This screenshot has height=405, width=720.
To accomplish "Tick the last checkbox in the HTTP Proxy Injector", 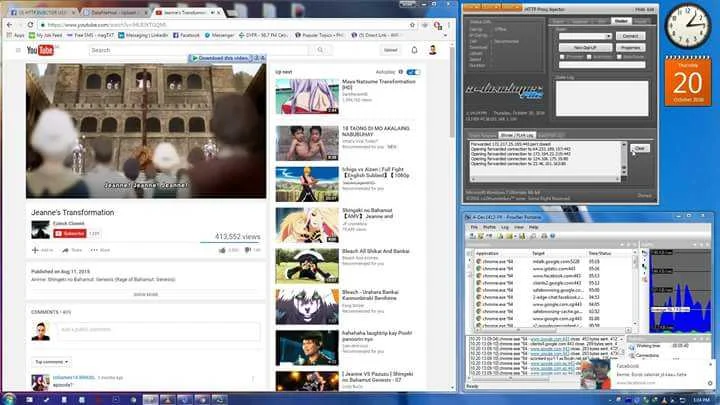I will [619, 57].
